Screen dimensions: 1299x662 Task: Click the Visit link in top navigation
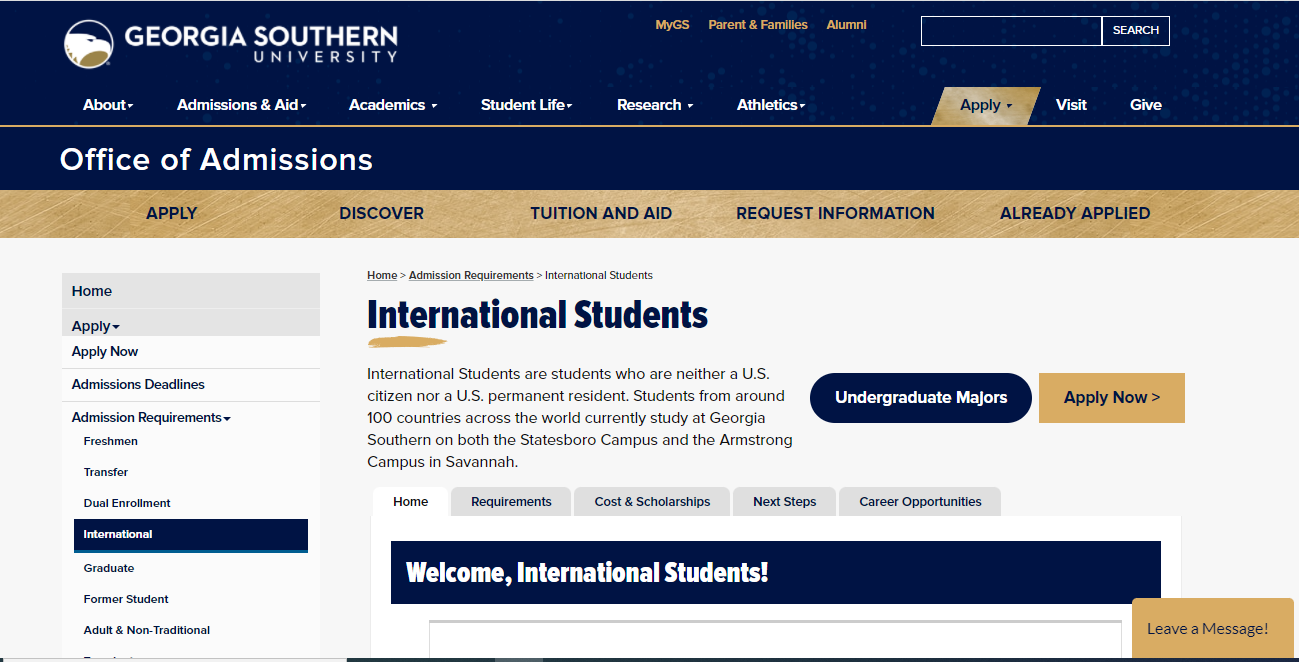tap(1071, 105)
